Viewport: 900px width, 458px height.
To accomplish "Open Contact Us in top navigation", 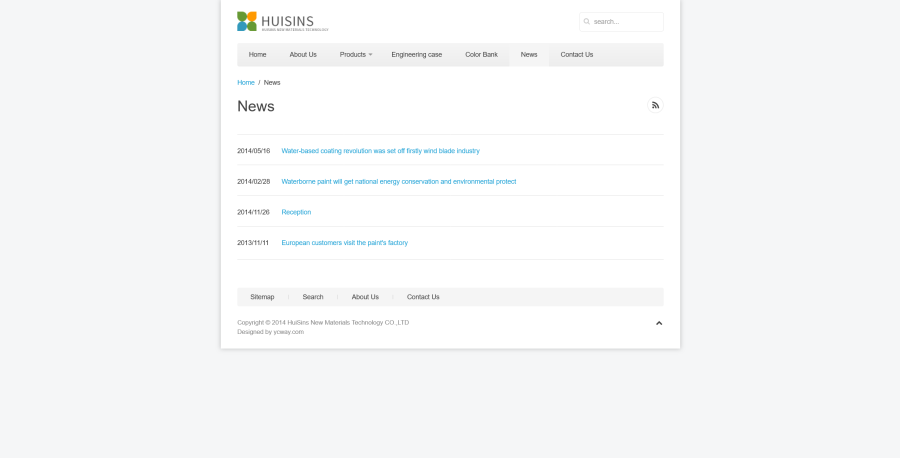I will (x=576, y=54).
